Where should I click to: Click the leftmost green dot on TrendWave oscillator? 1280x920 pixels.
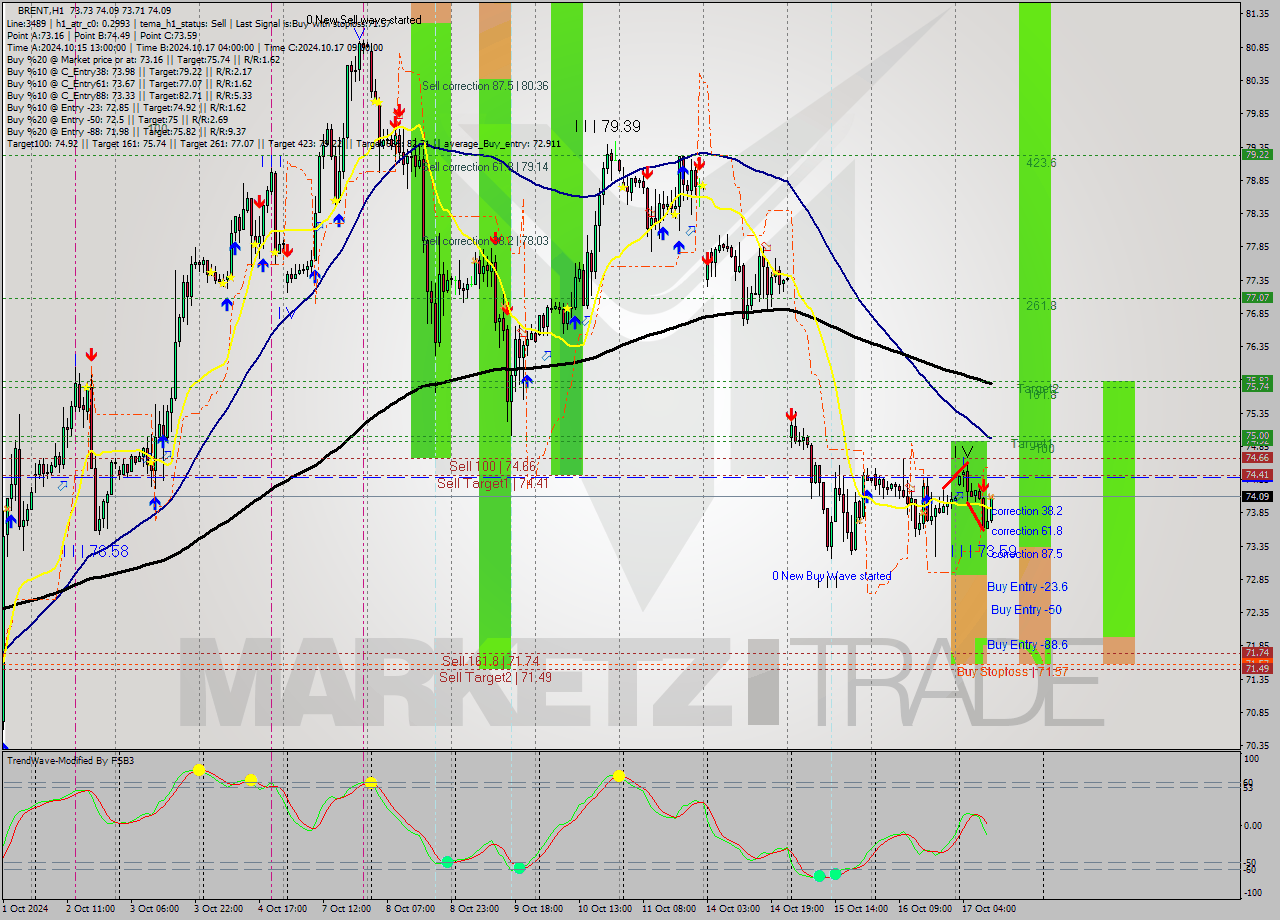pos(447,861)
